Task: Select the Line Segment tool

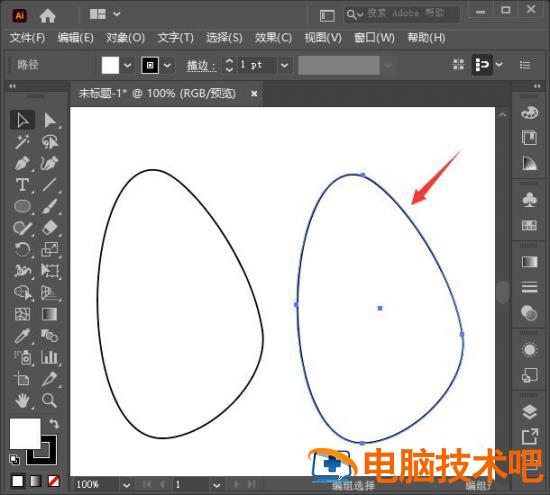Action: (x=50, y=185)
